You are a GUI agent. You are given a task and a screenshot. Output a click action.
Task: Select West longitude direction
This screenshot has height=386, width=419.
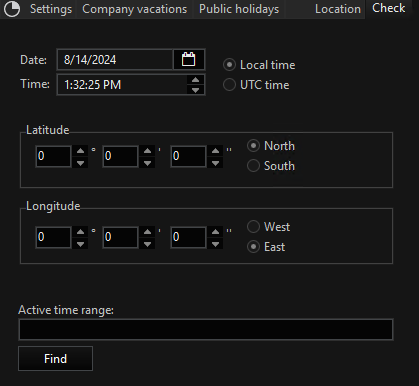(268, 227)
